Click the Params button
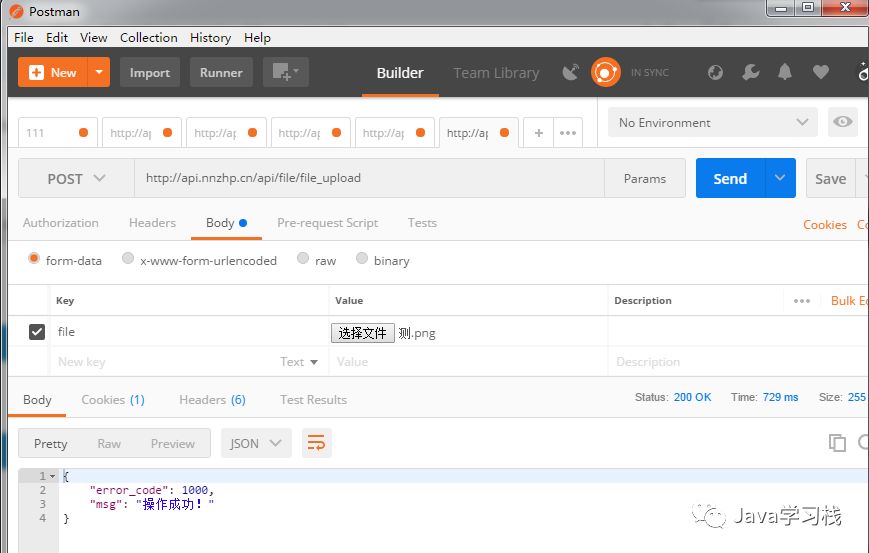Image resolution: width=869 pixels, height=553 pixels. tap(645, 178)
